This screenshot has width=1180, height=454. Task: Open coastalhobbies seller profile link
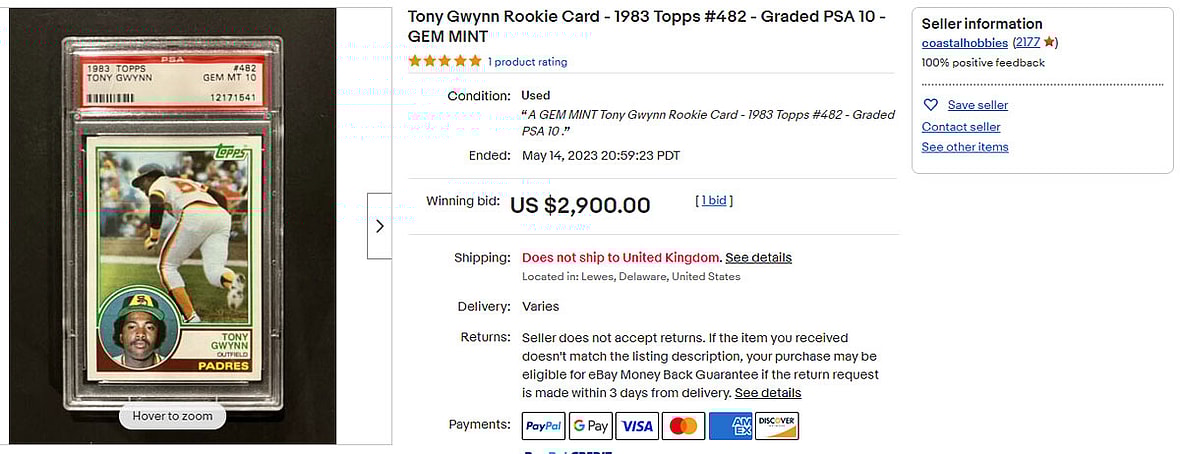(964, 43)
